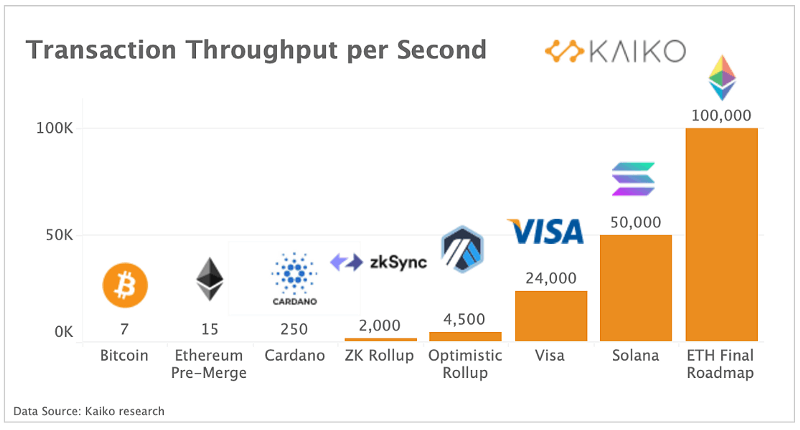Click the Optimistic Rollup bar
The image size is (800, 430).
point(465,335)
